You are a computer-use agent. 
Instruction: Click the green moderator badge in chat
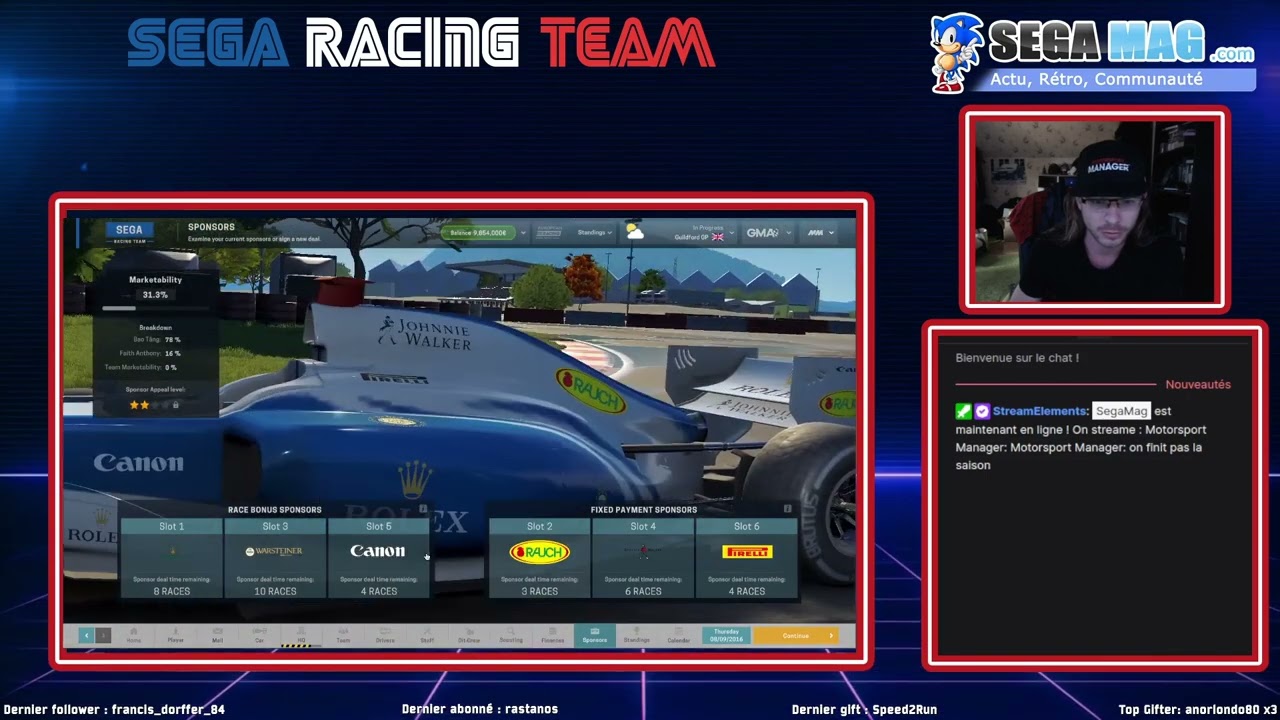(x=963, y=411)
